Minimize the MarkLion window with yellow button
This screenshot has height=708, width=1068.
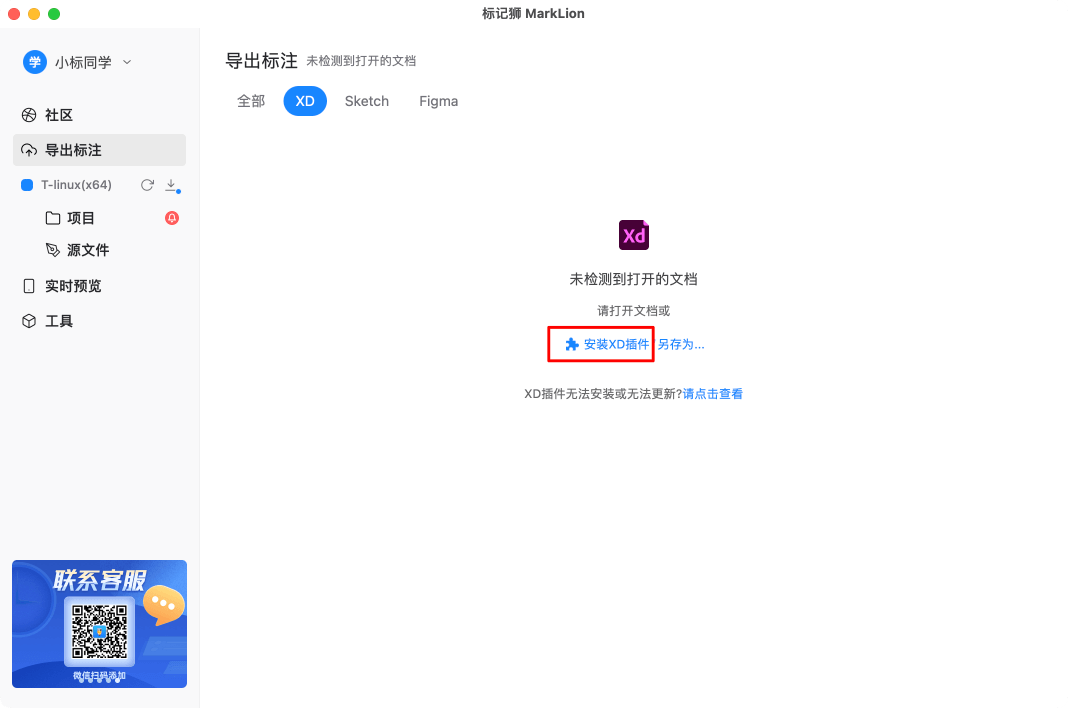point(34,14)
